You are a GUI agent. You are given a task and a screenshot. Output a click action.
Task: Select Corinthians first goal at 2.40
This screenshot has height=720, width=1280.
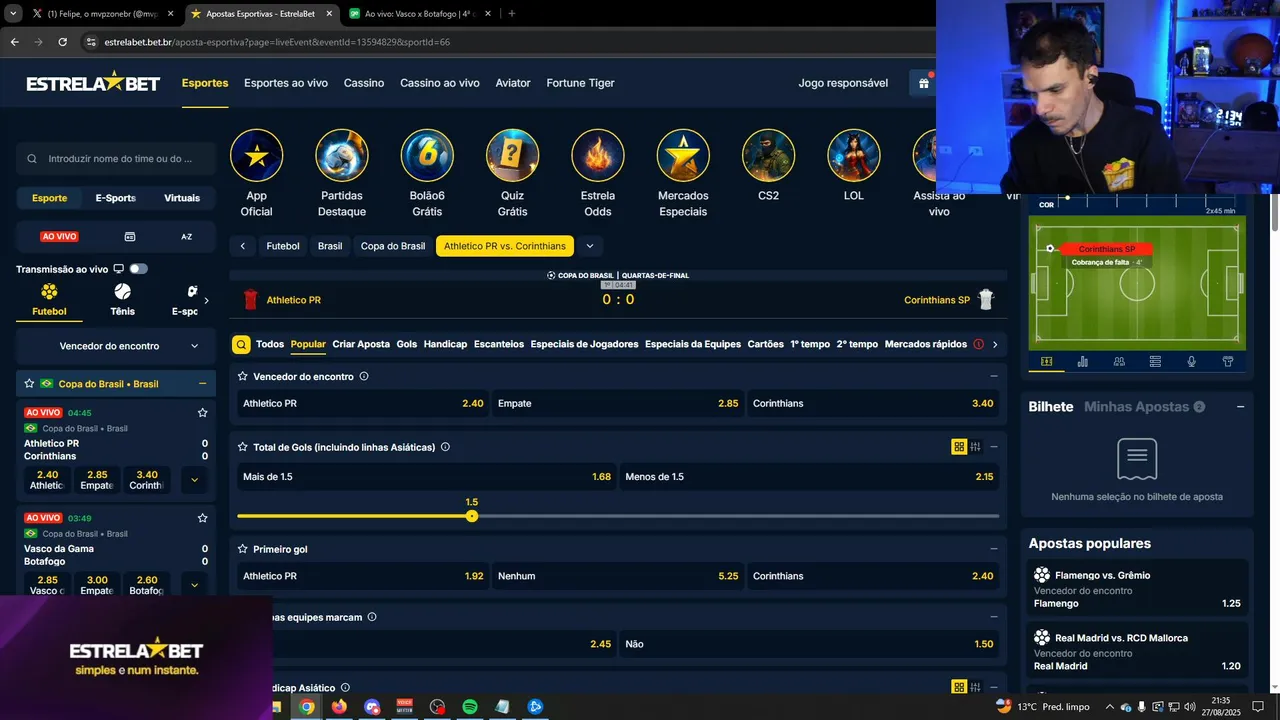[873, 576]
